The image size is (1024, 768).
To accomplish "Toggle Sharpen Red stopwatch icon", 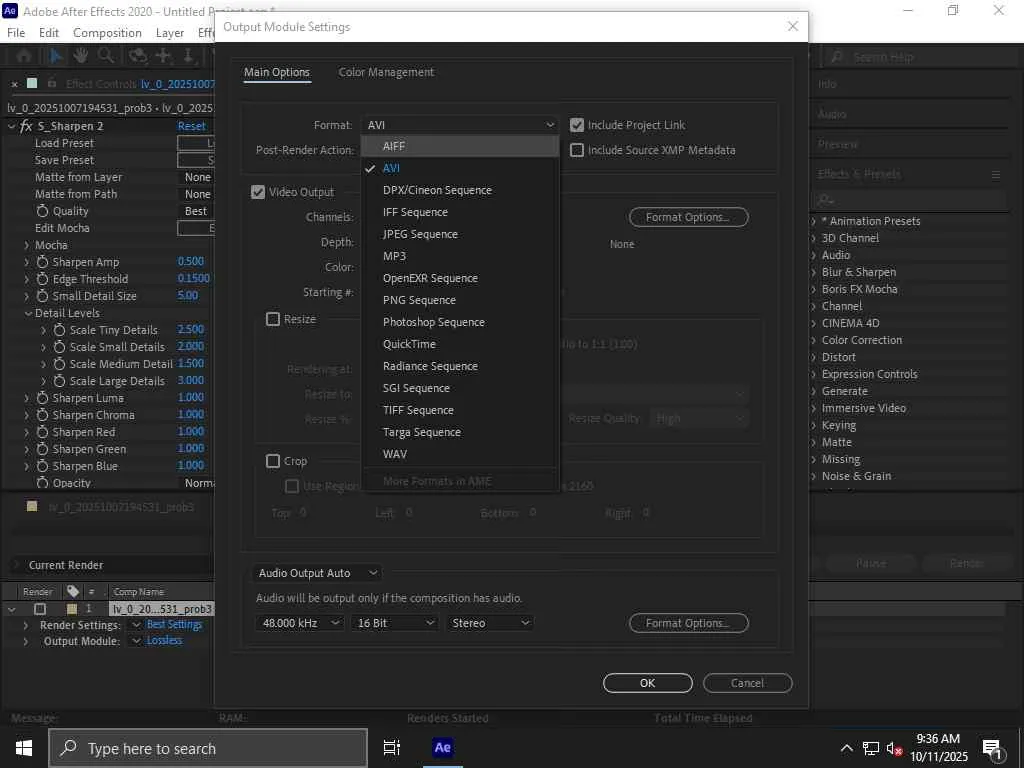I will coord(42,432).
